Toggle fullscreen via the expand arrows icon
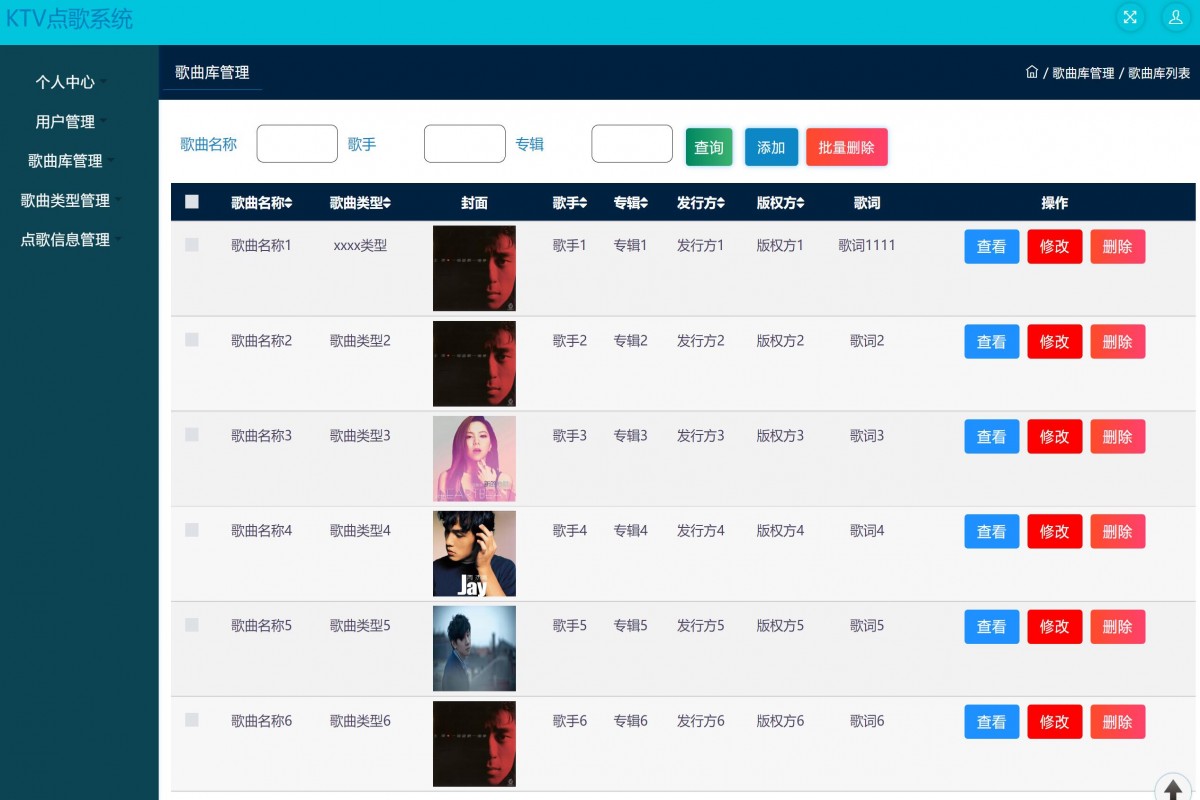 pos(1130,17)
